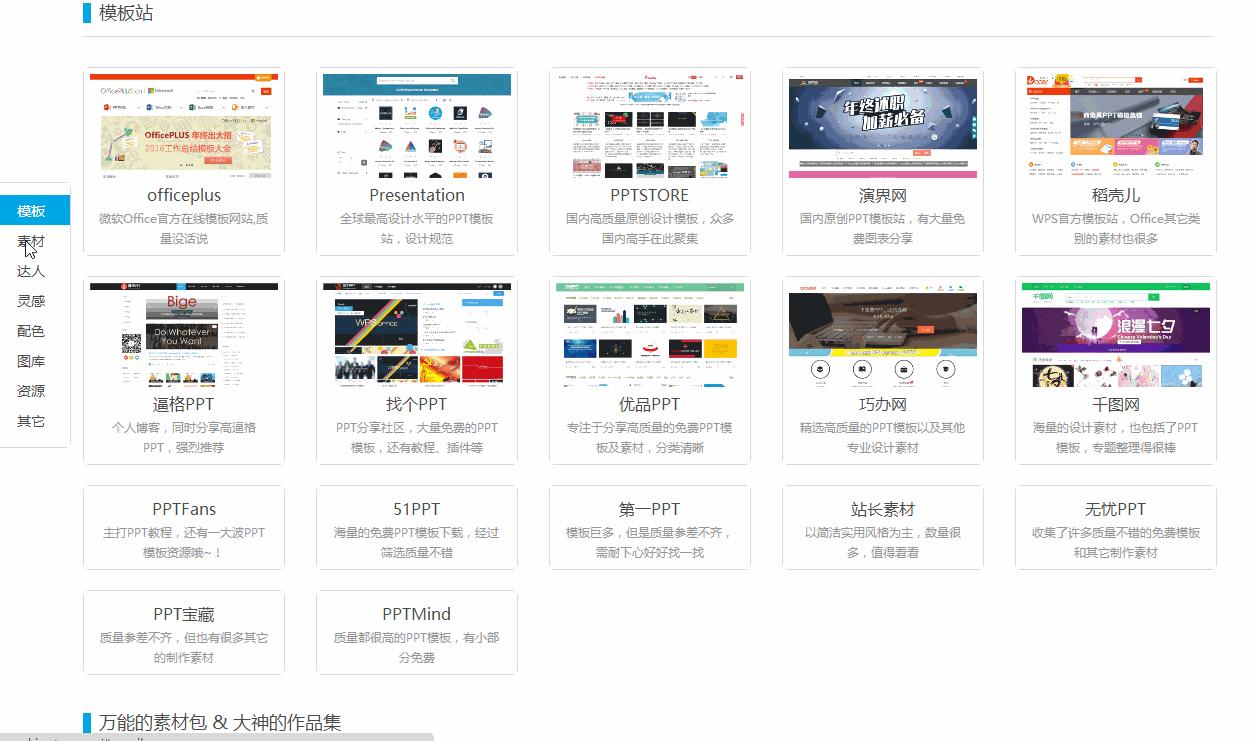Viewport: 1251px width, 741px height.
Task: Visit the officeplus template site
Action: coord(183,195)
